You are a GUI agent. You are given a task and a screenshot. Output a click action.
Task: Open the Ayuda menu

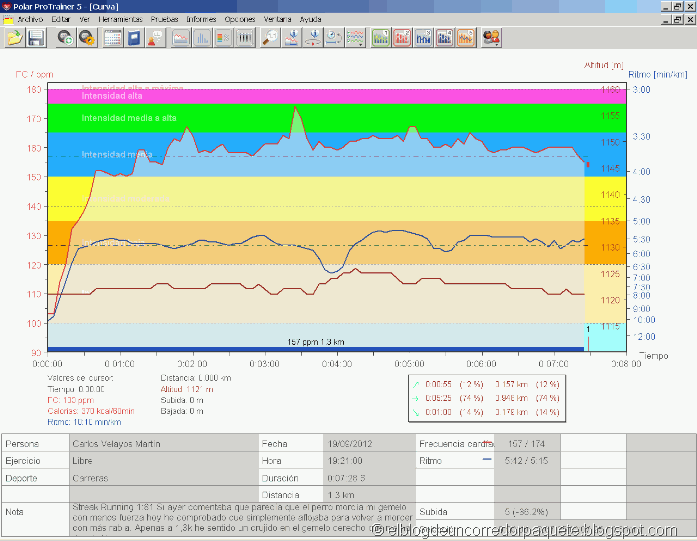310,20
